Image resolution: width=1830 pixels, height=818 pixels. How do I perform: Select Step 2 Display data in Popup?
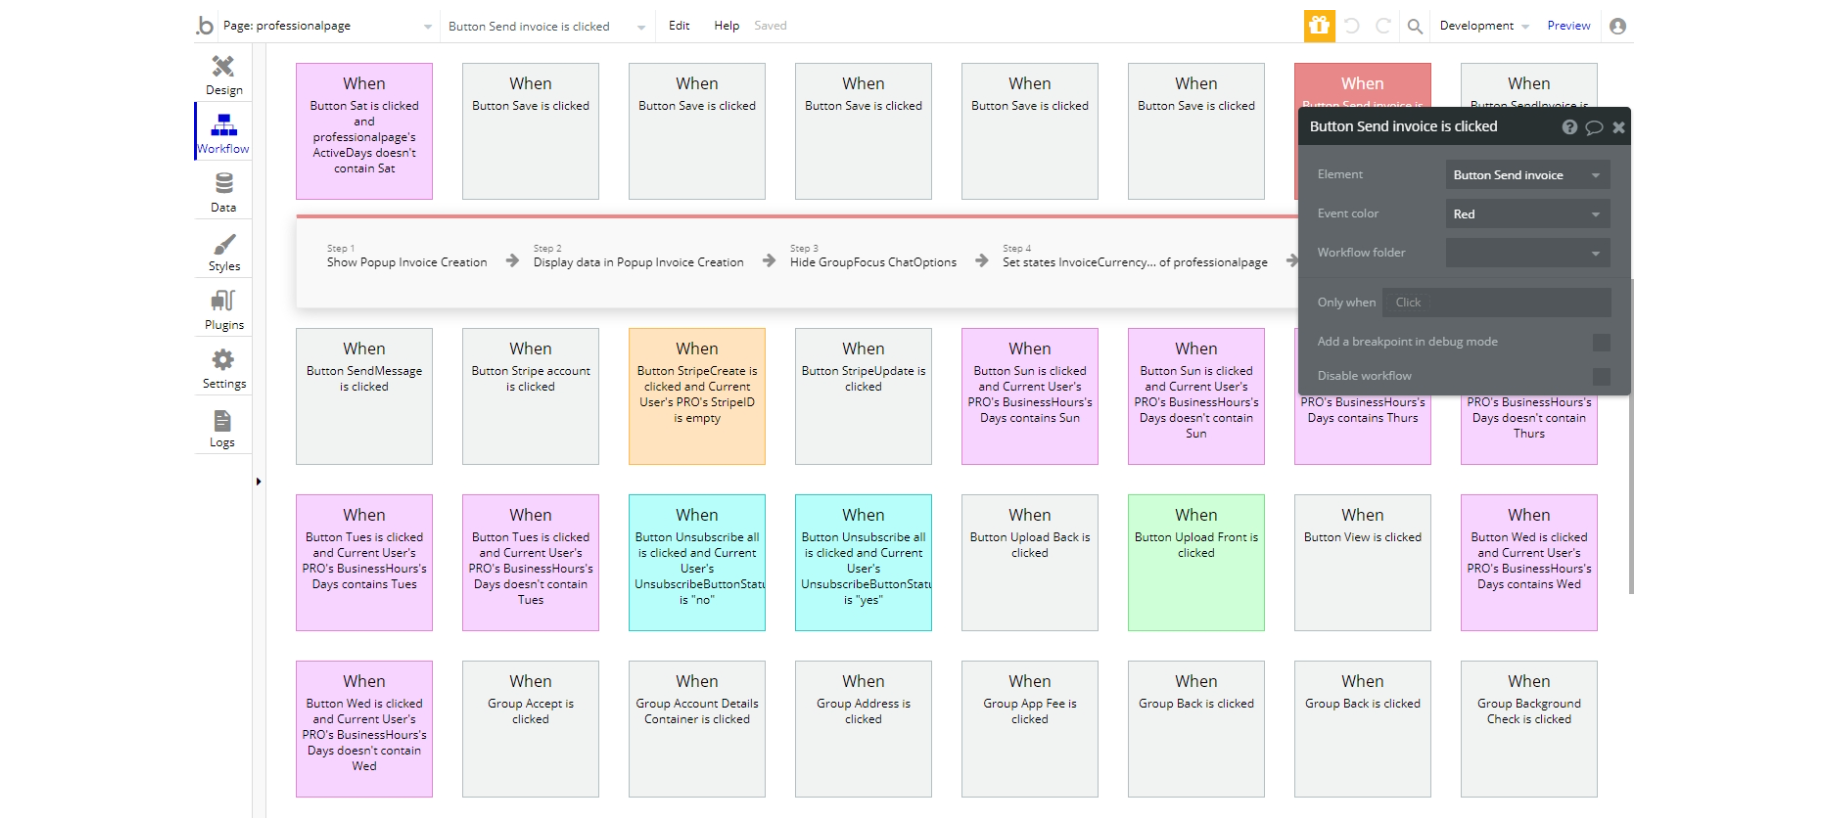tap(638, 257)
